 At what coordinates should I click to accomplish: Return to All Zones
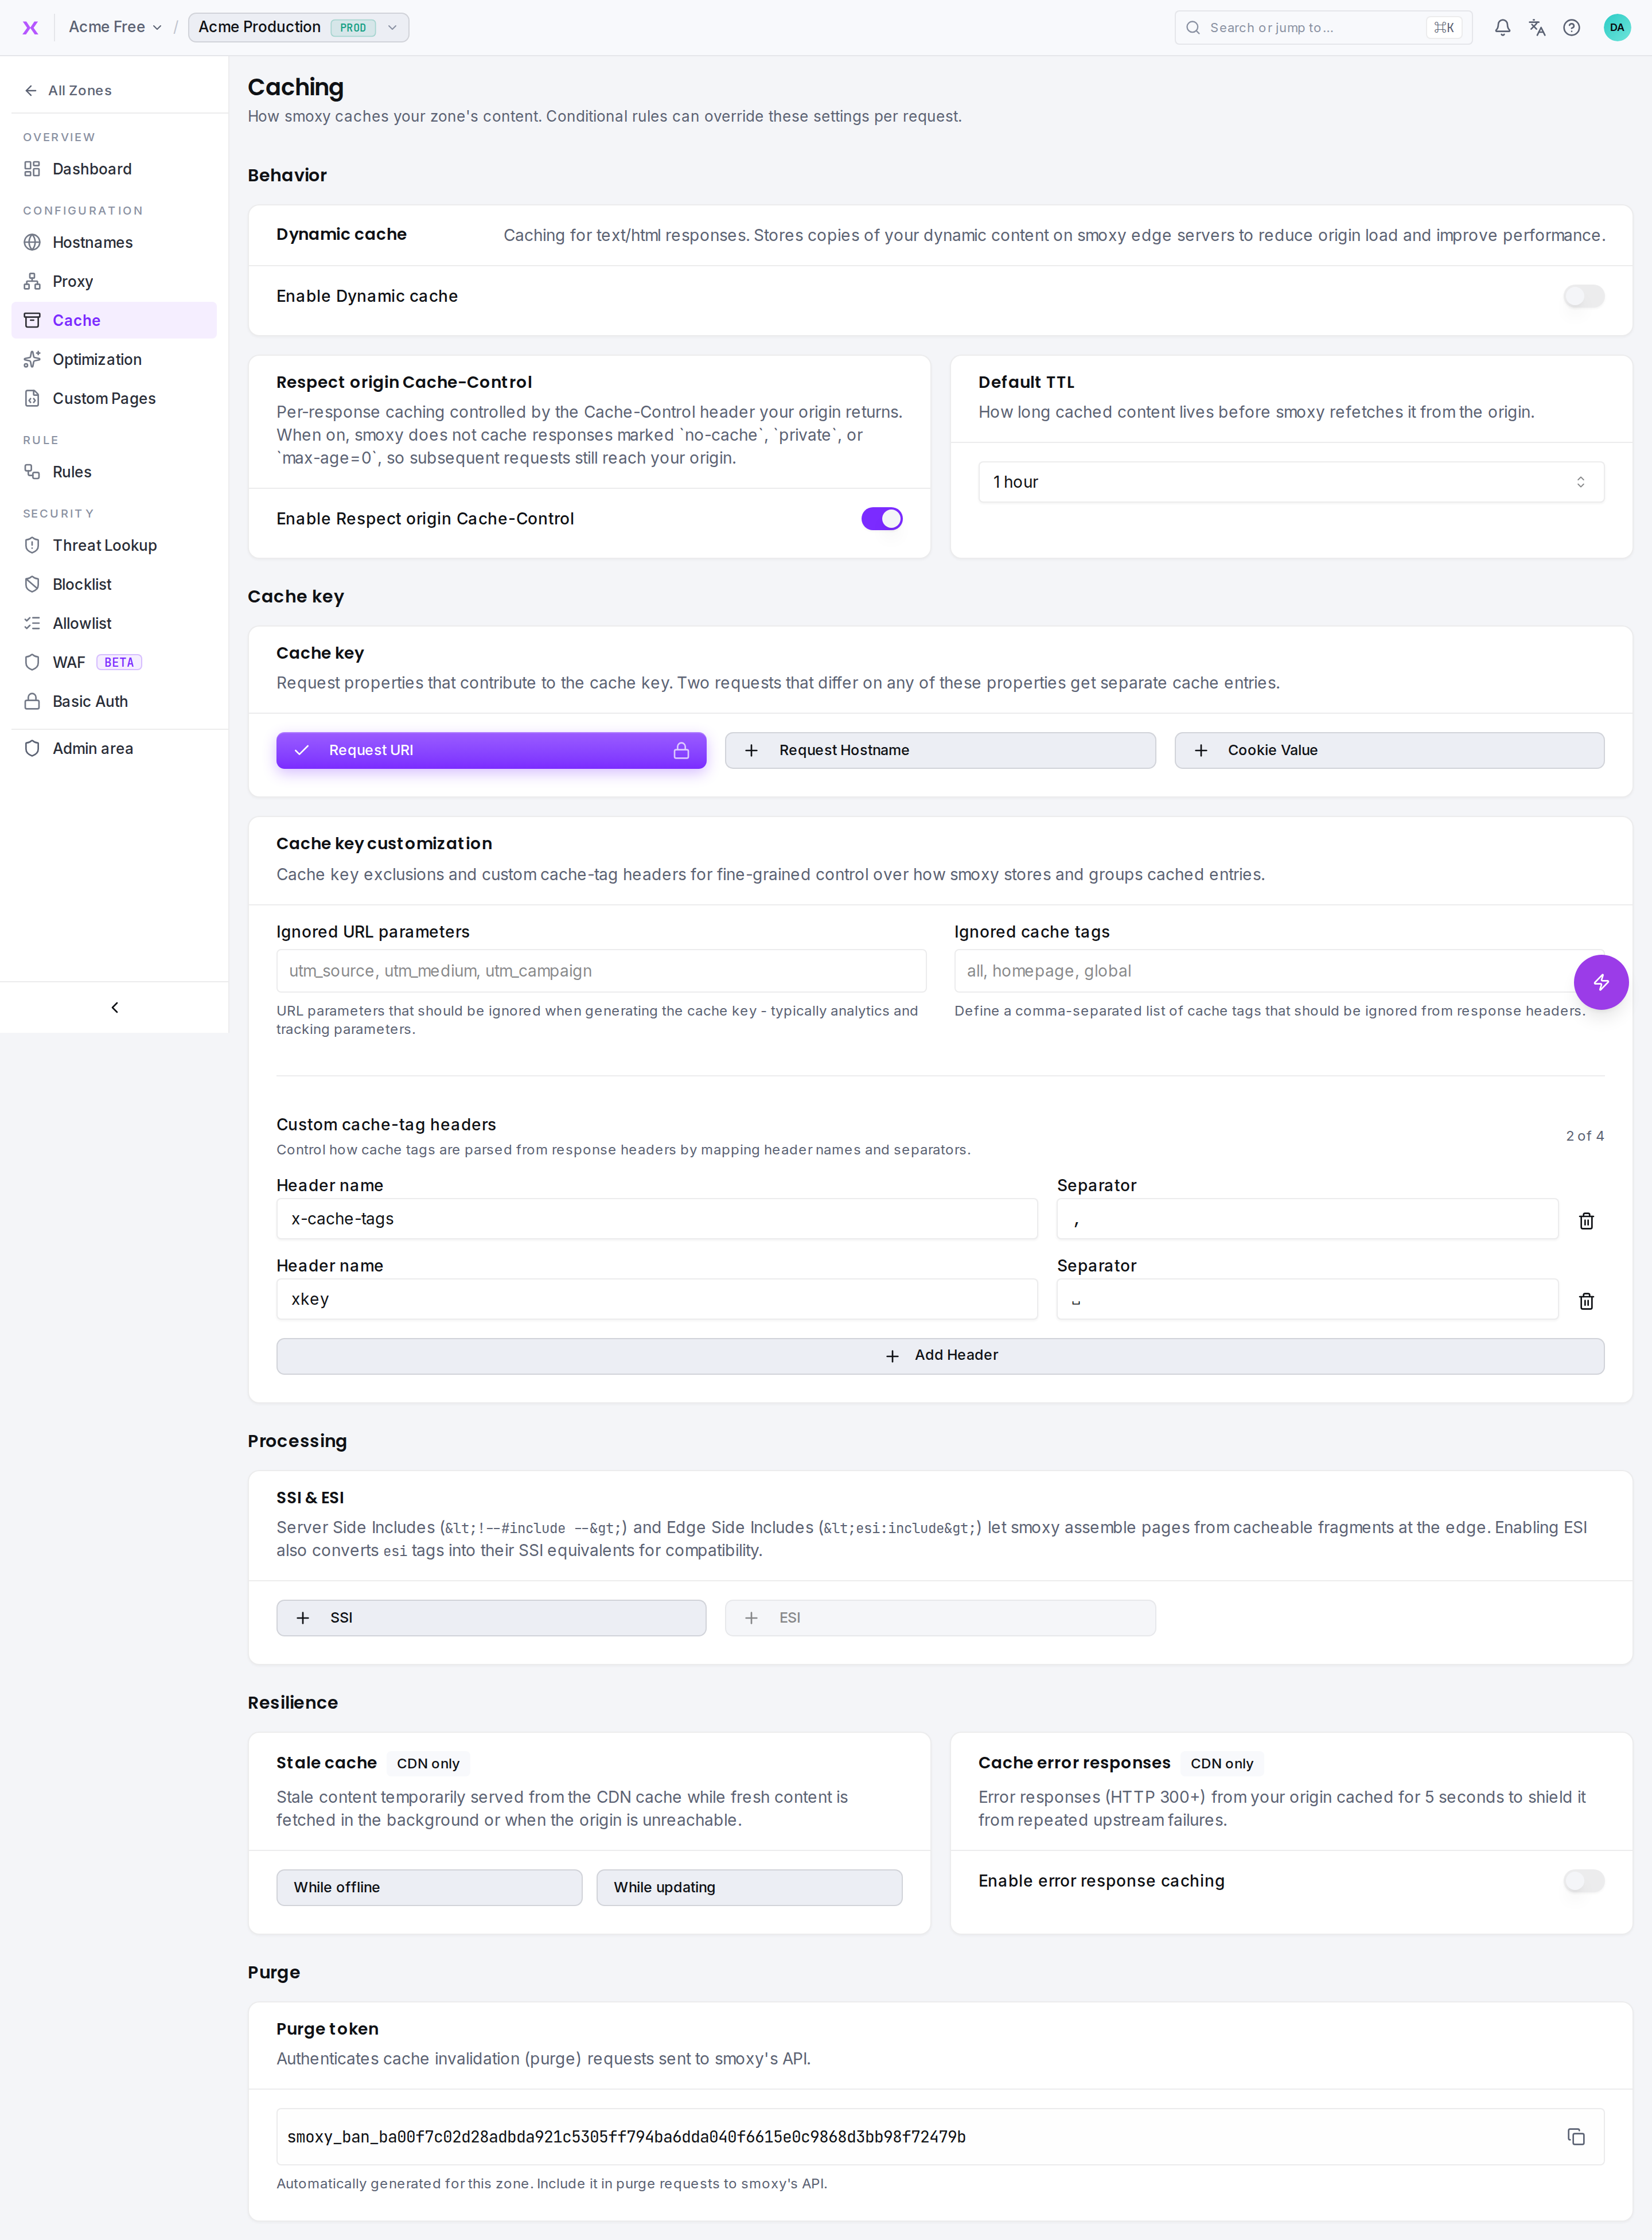pos(68,90)
